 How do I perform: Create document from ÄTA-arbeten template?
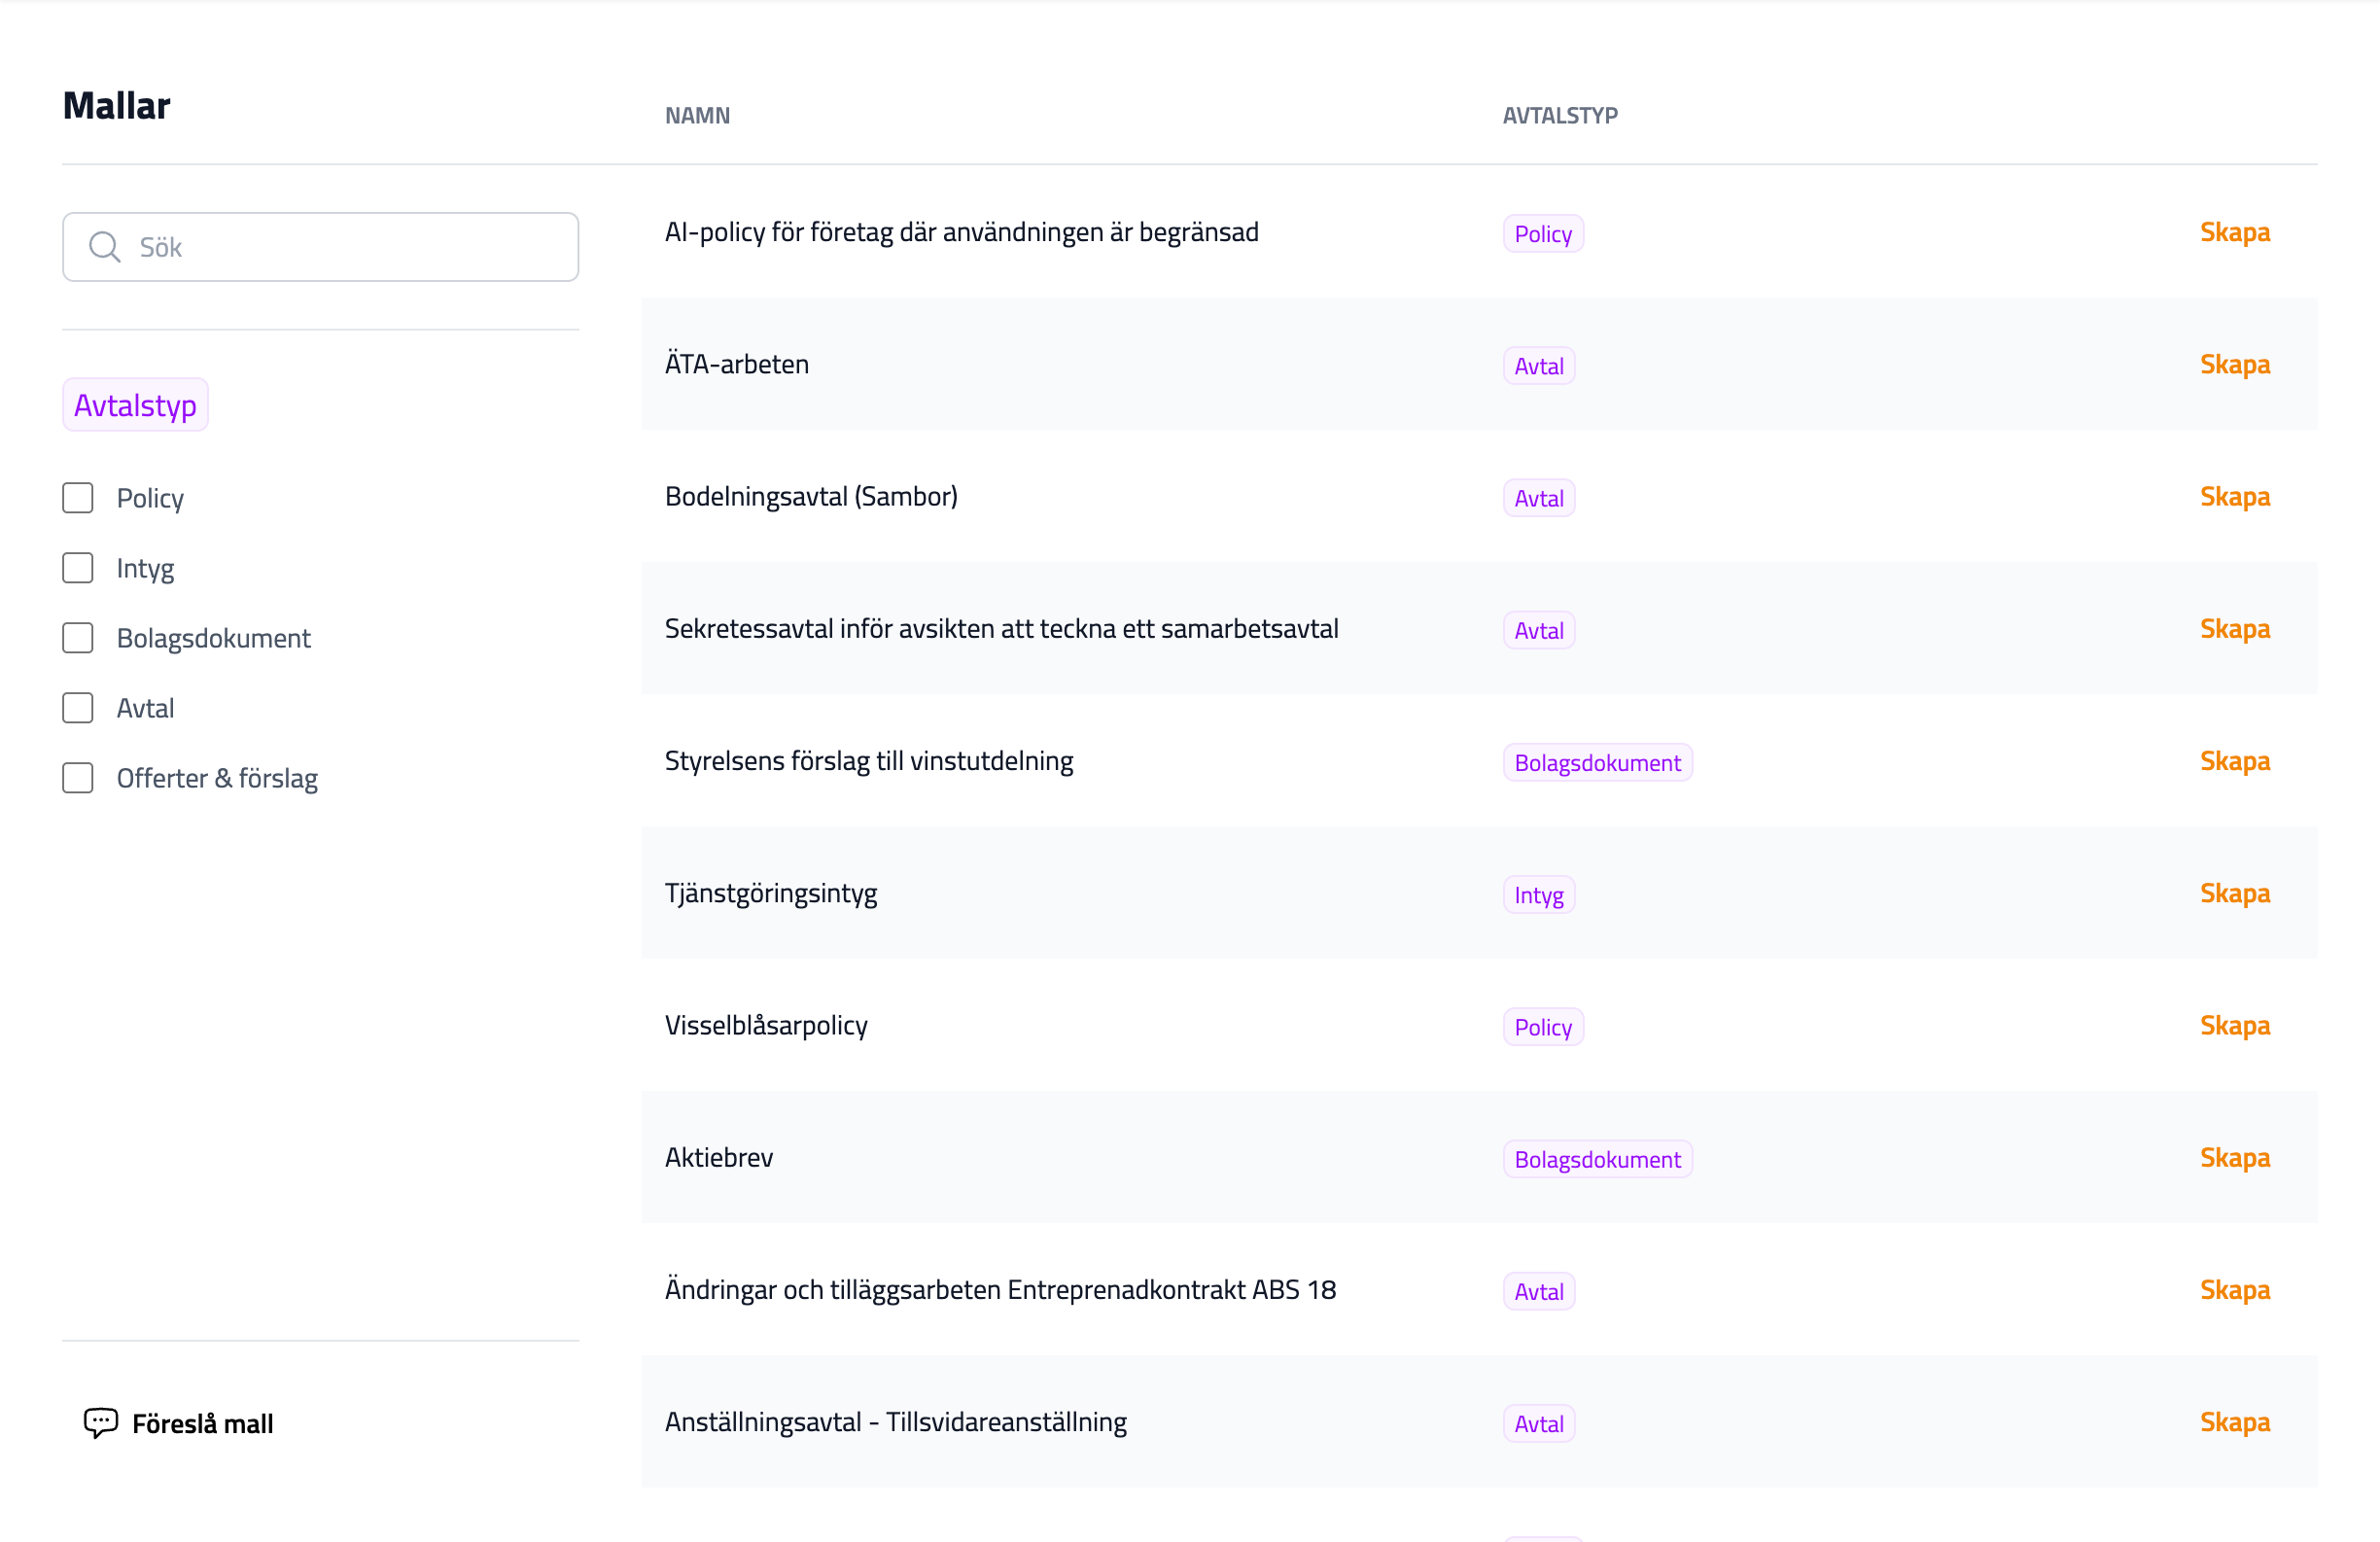coord(2233,364)
